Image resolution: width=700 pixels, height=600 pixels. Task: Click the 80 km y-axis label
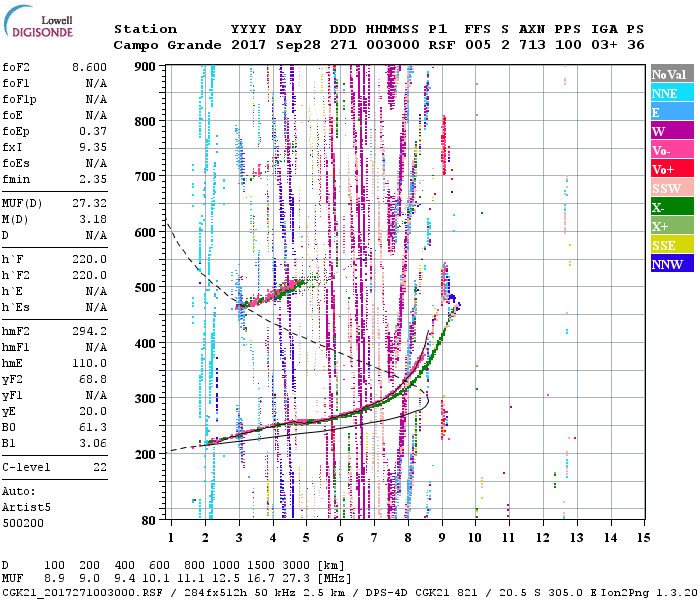149,520
